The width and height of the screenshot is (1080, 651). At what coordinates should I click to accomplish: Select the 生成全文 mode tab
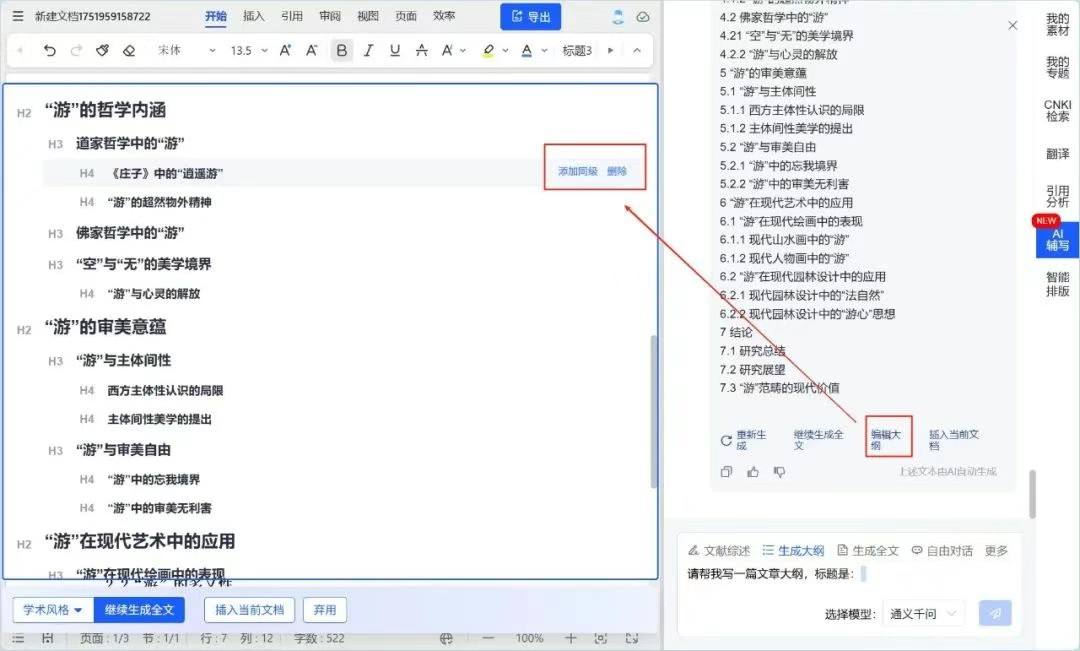point(868,550)
